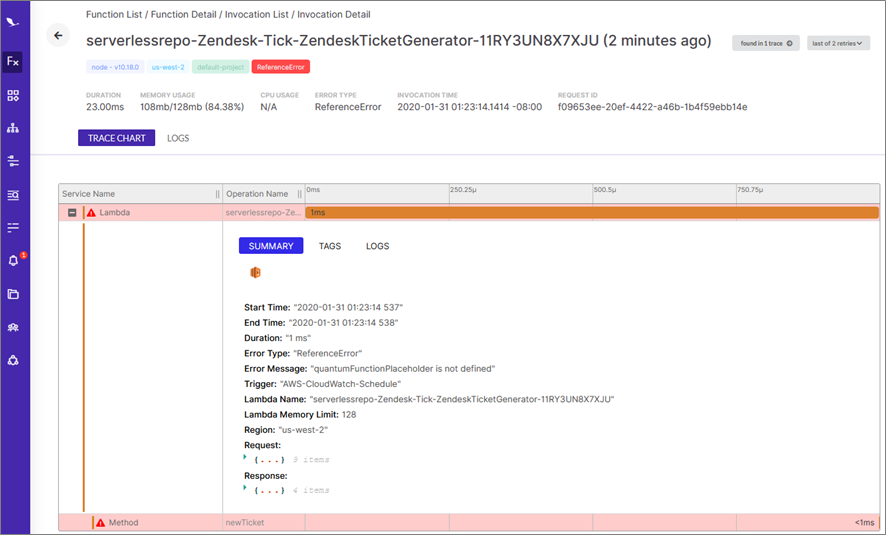
Task: Click the 500.5µ timeline tick label
Action: tap(605, 190)
